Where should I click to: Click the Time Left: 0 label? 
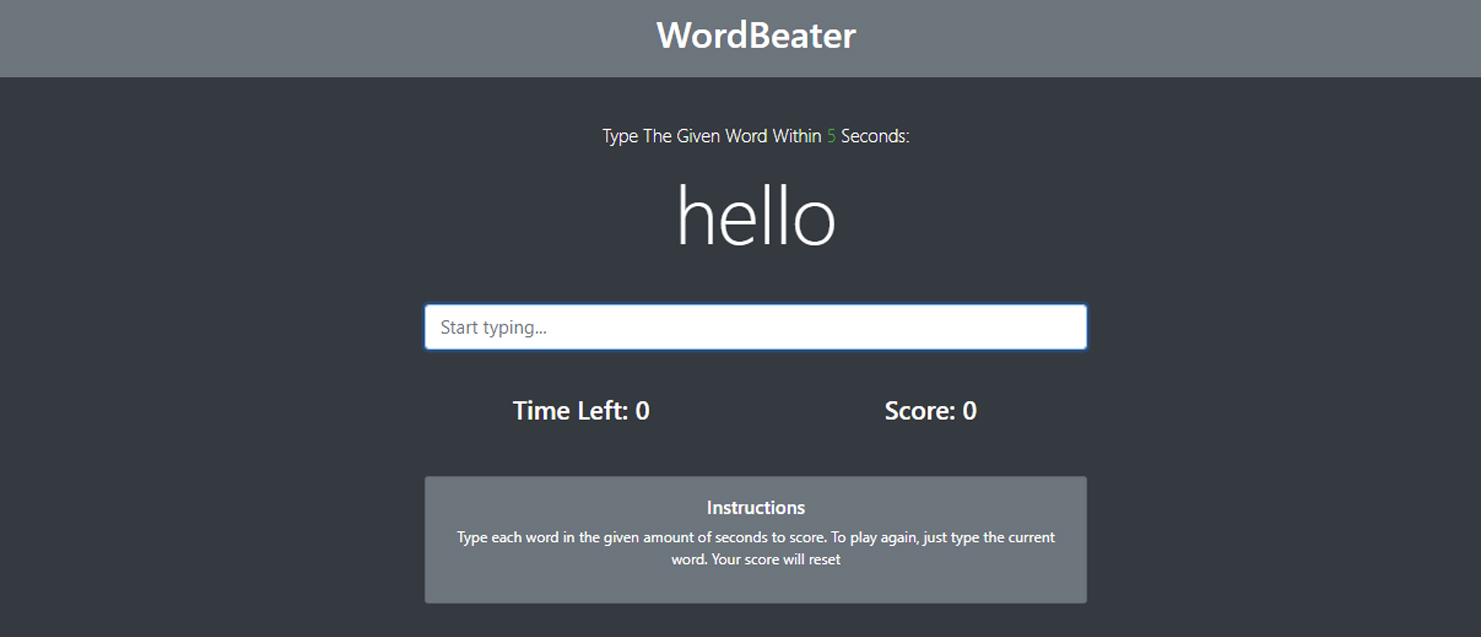point(580,410)
